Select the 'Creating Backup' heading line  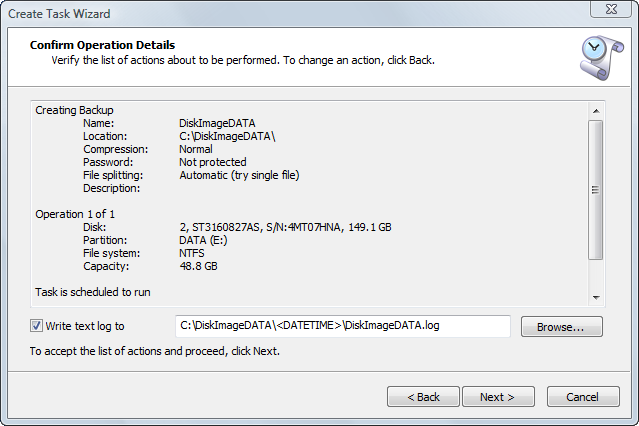74,110
